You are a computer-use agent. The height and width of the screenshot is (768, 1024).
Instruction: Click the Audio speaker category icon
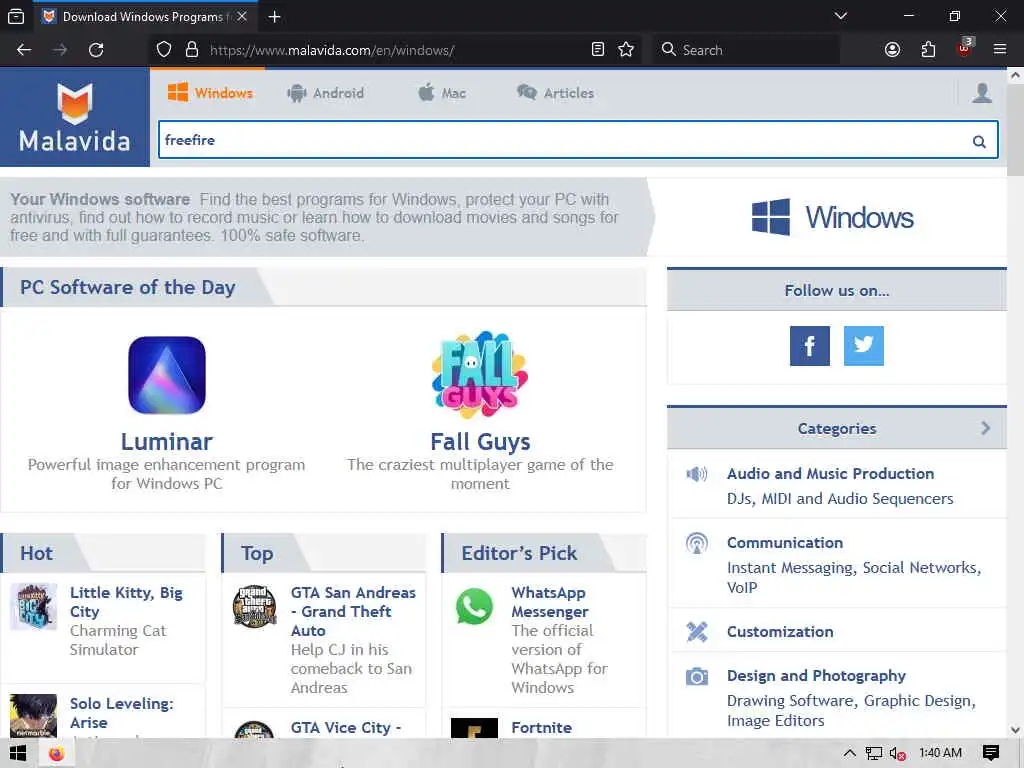[x=697, y=474]
